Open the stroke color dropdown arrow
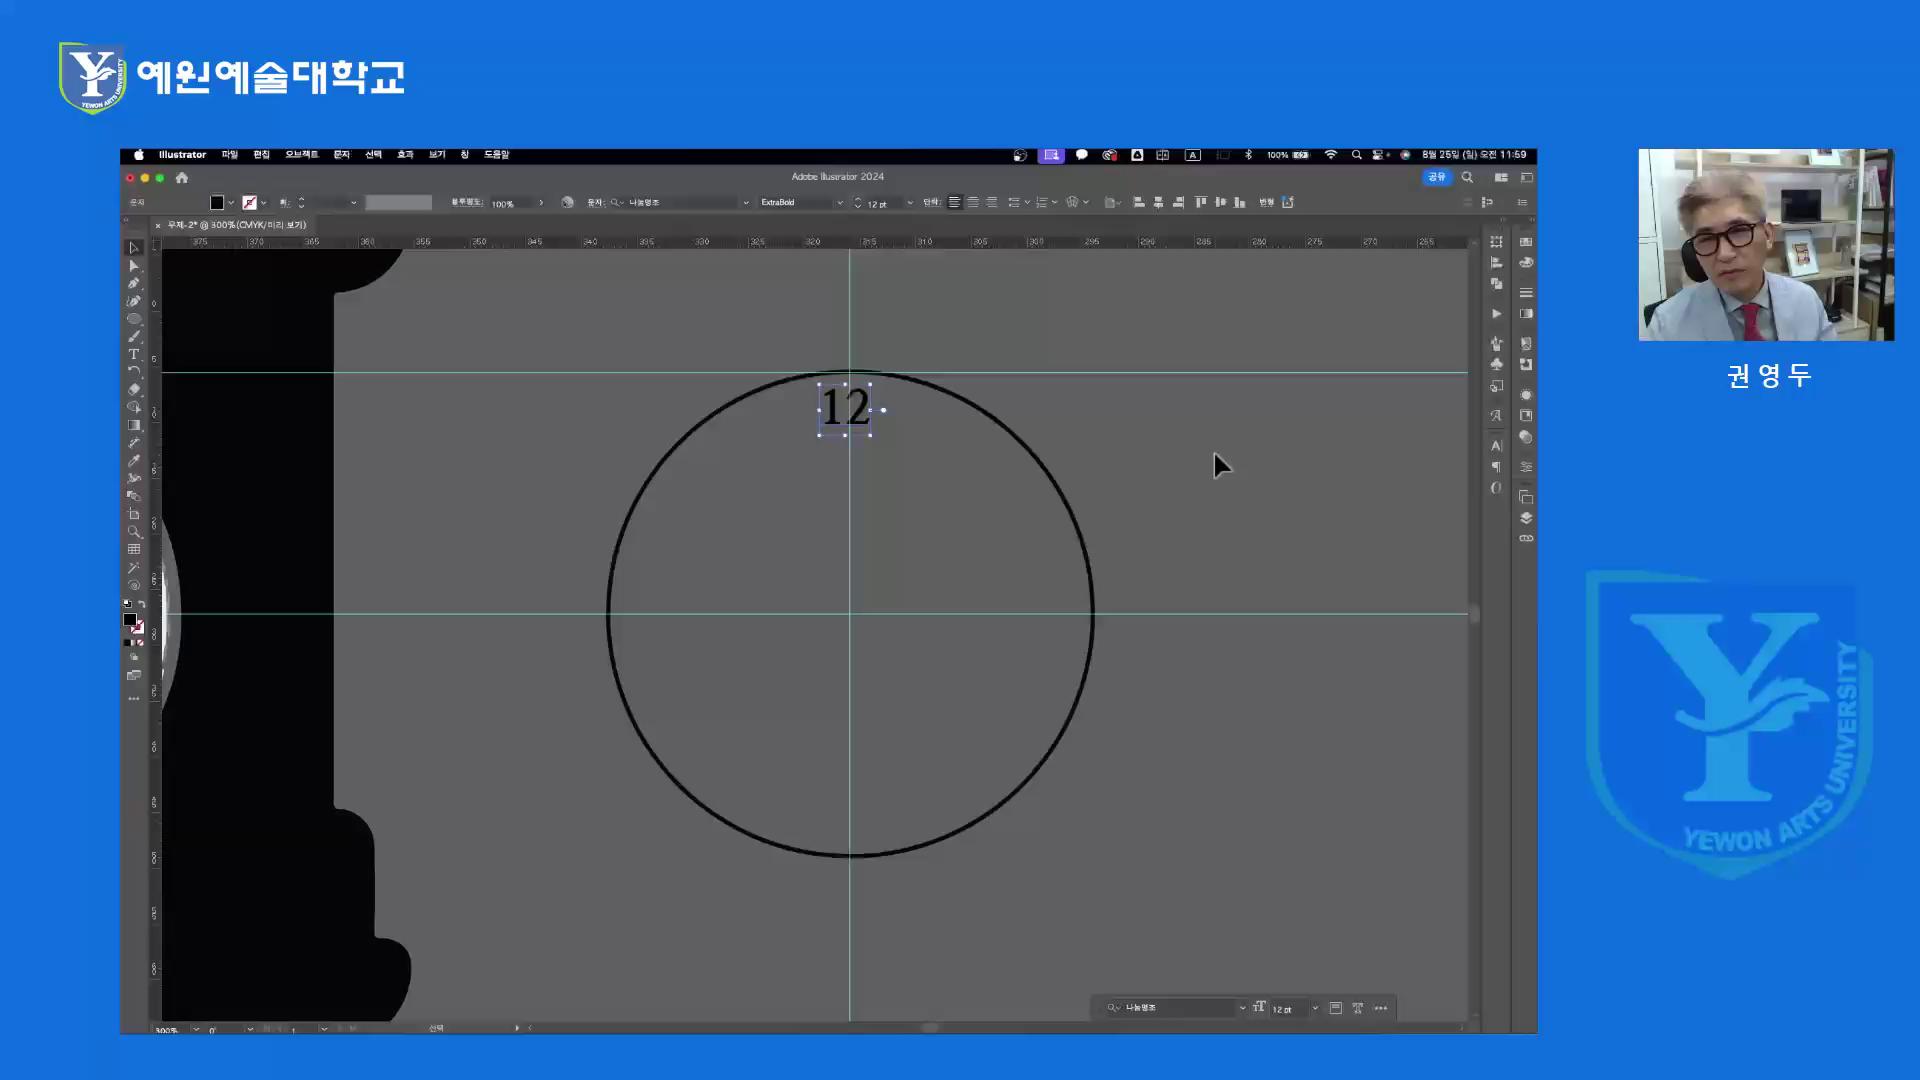Image resolution: width=1920 pixels, height=1080 pixels. pyautogui.click(x=263, y=203)
